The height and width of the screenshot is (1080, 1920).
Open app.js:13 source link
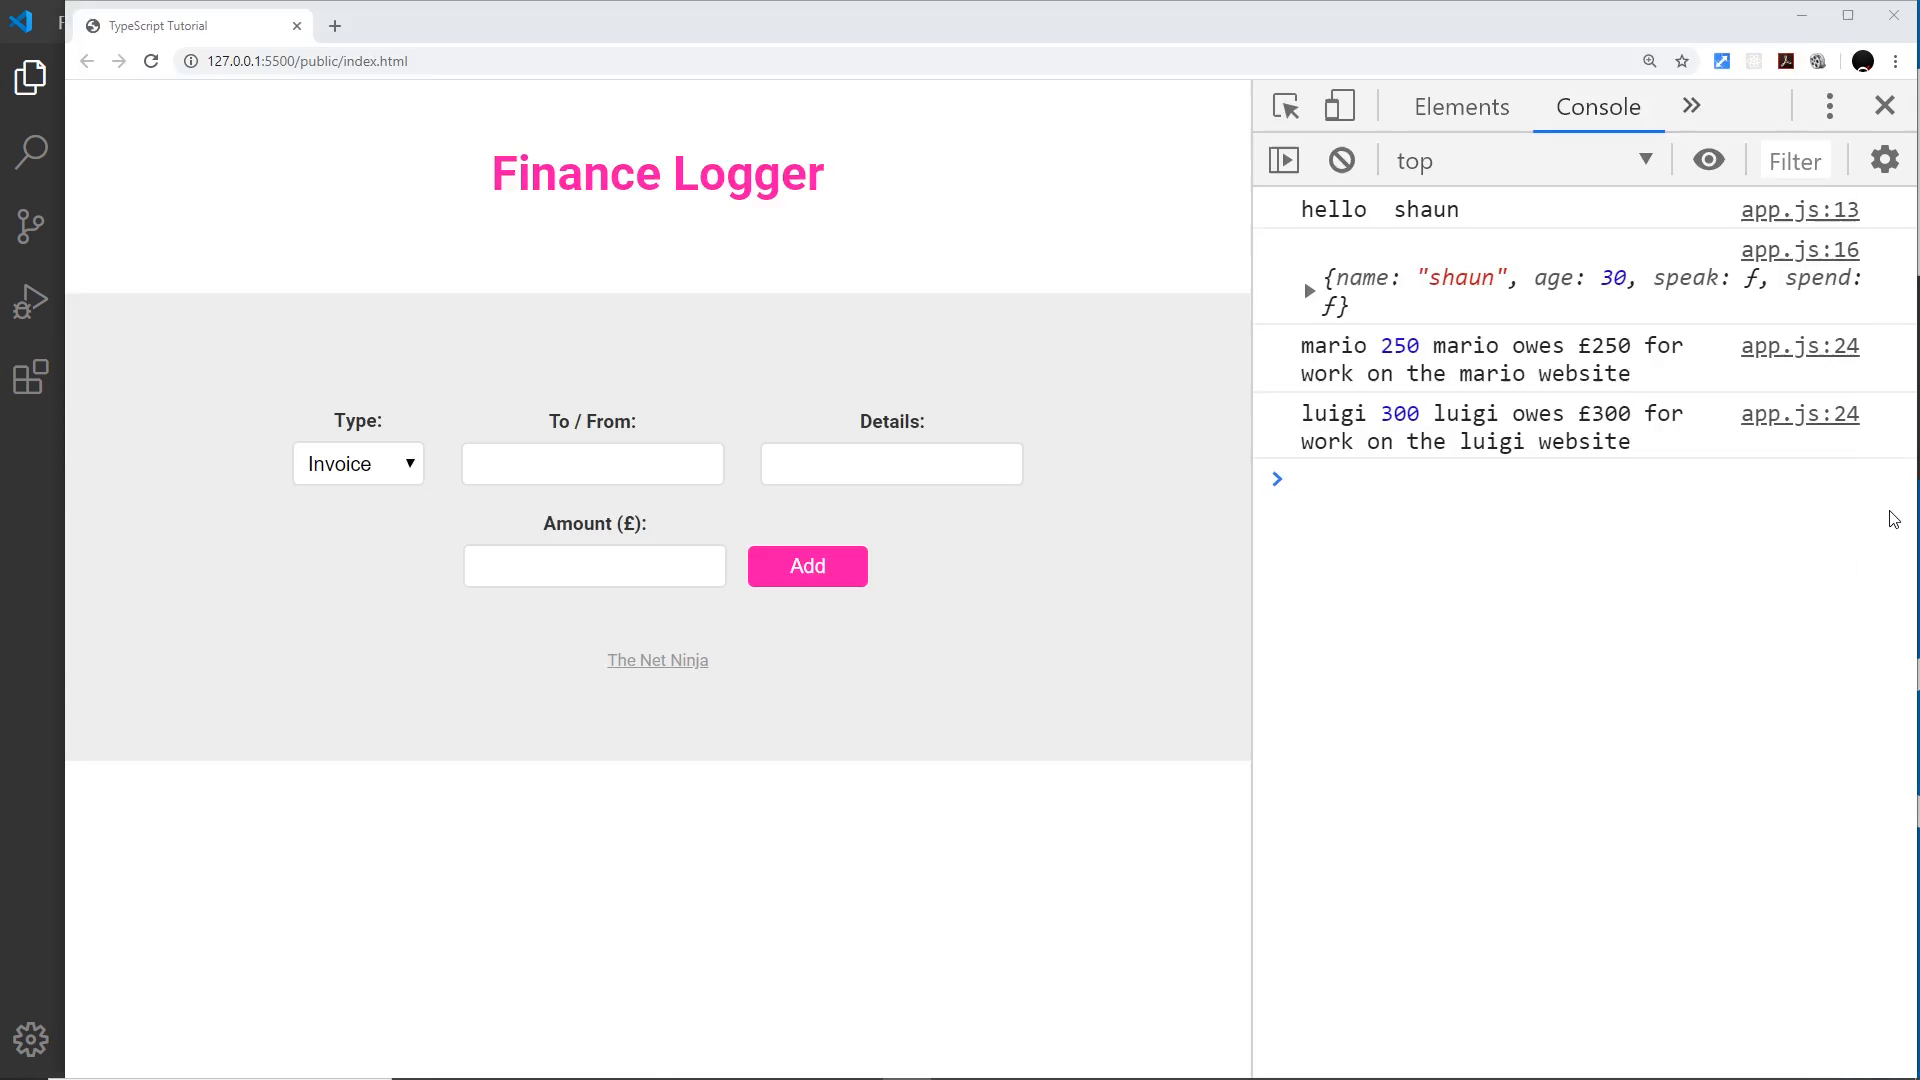coord(1800,210)
